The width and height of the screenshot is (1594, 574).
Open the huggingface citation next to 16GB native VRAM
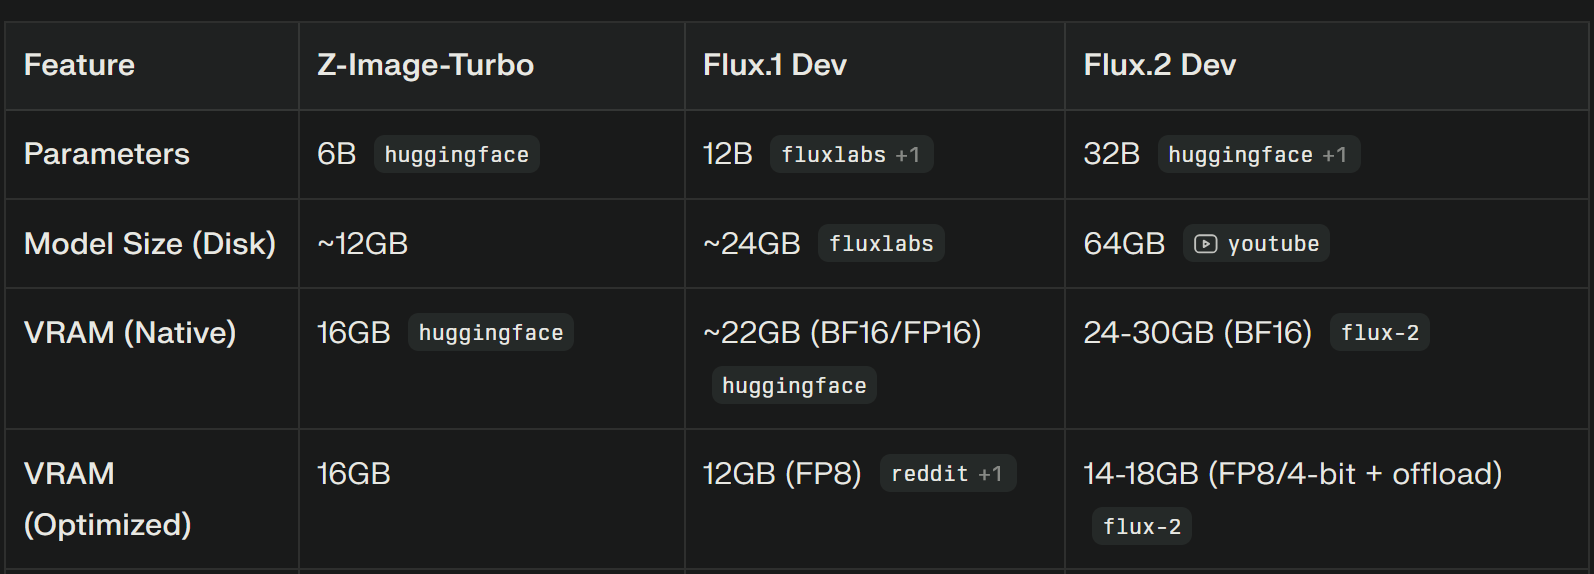(x=491, y=332)
